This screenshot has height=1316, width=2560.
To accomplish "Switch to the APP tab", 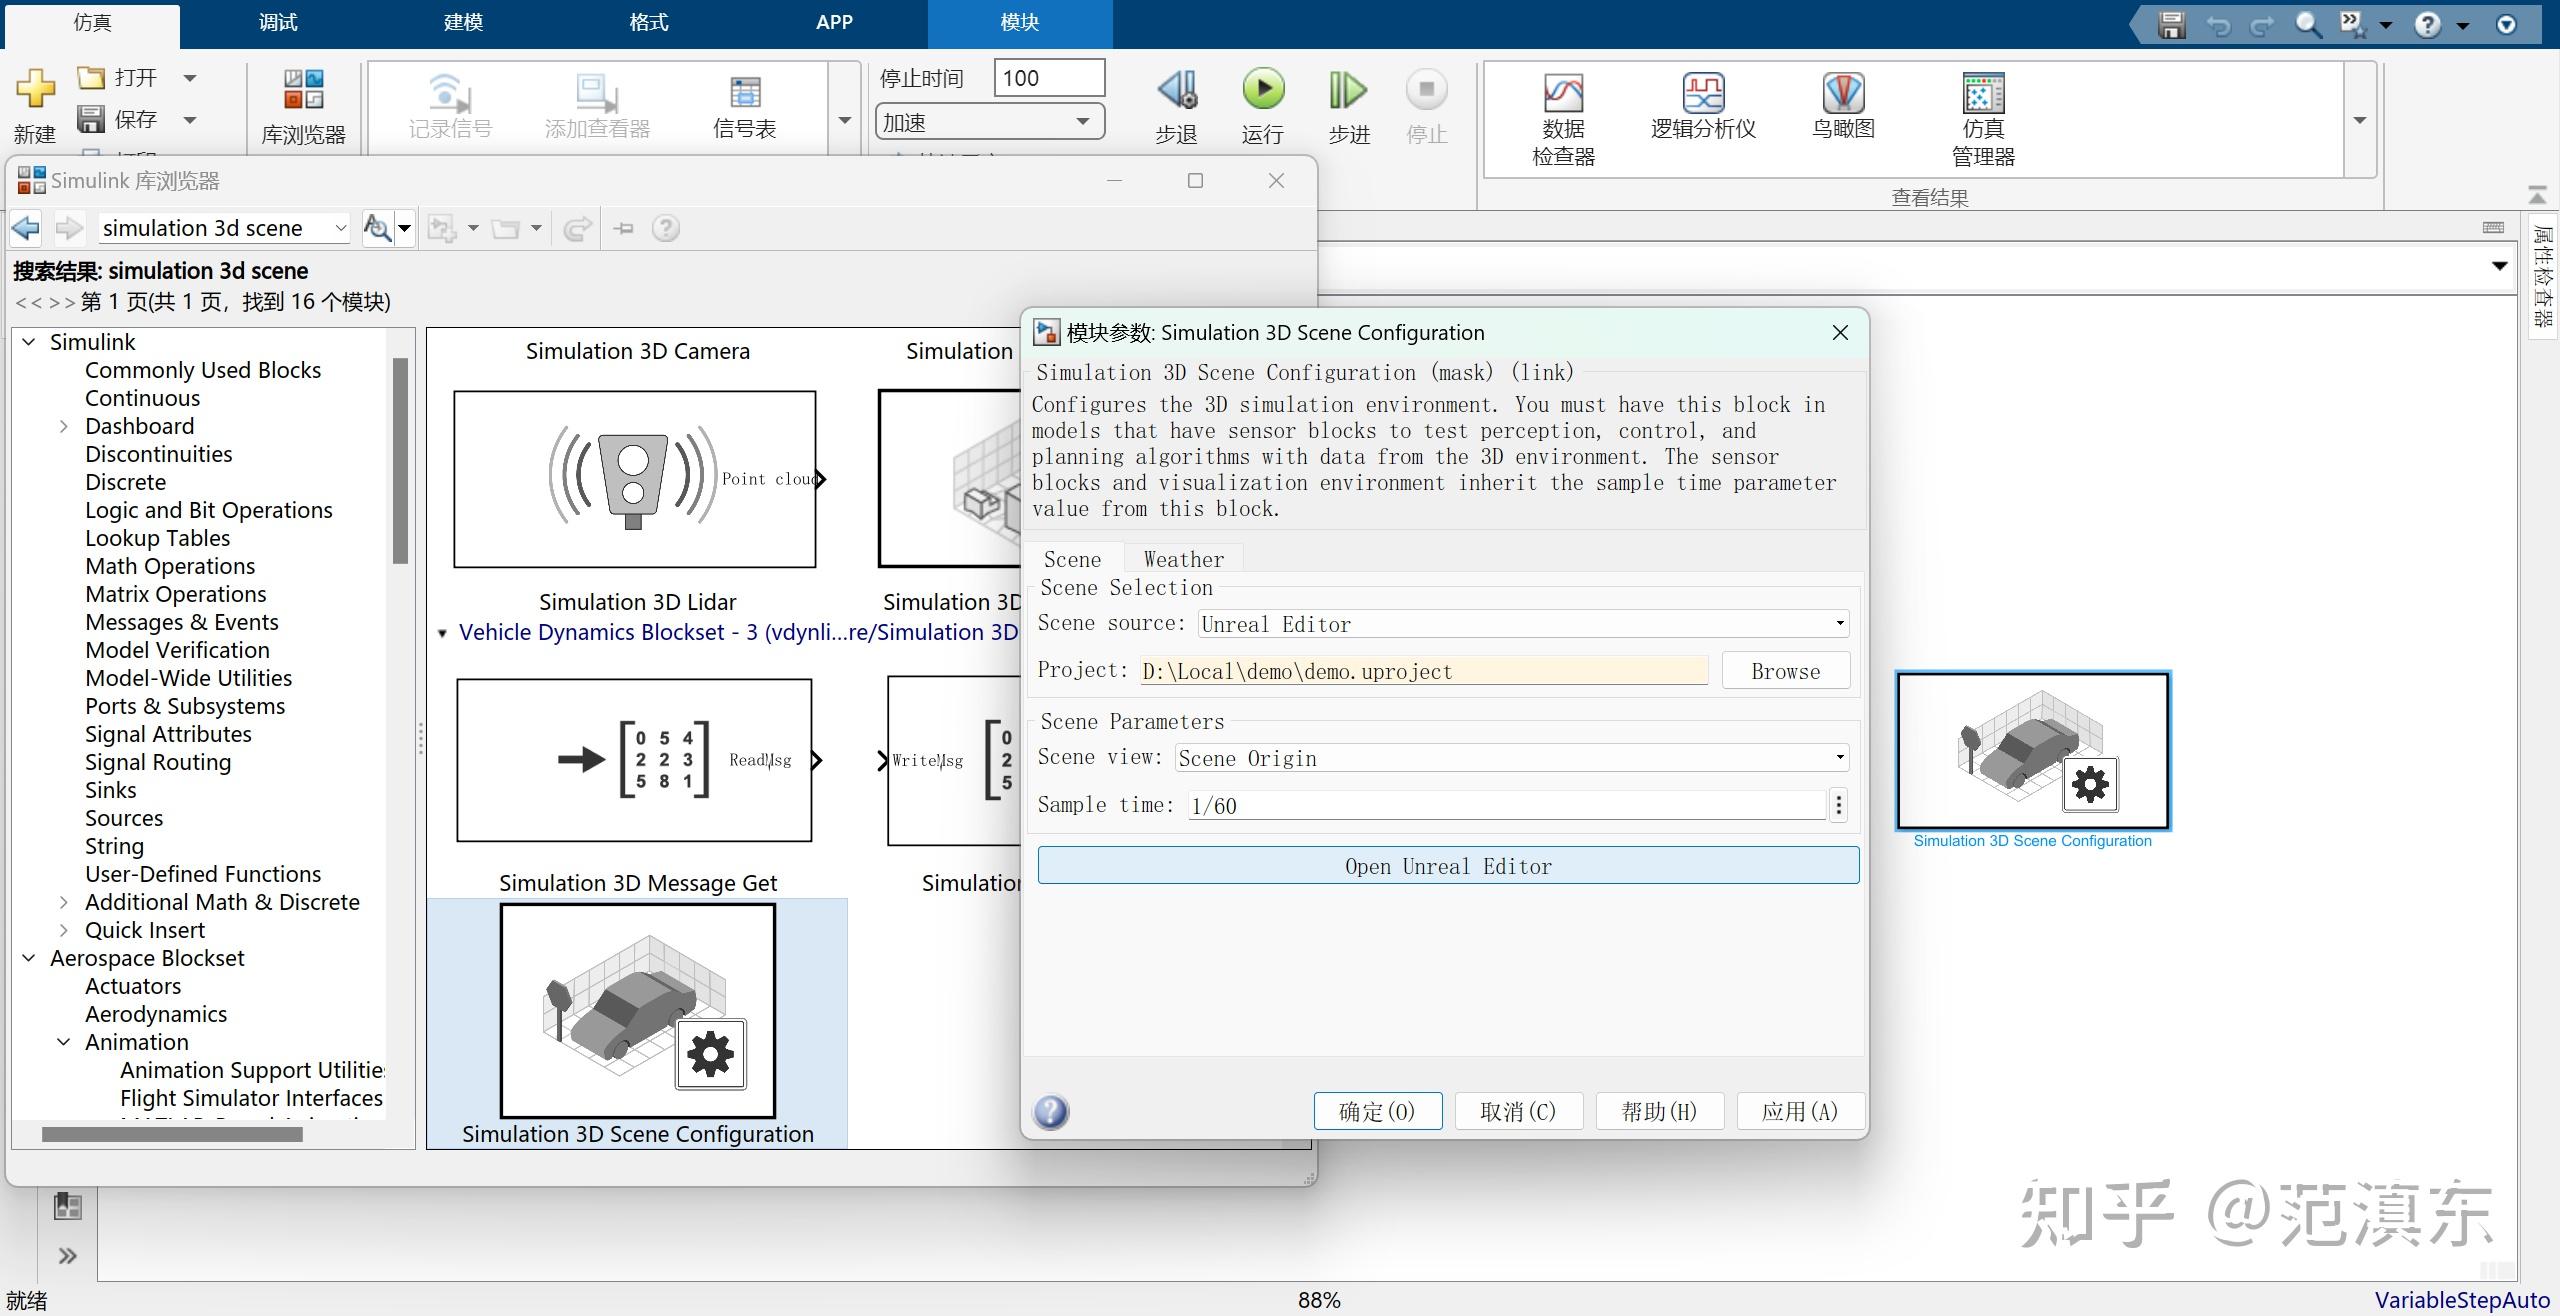I will (x=834, y=23).
